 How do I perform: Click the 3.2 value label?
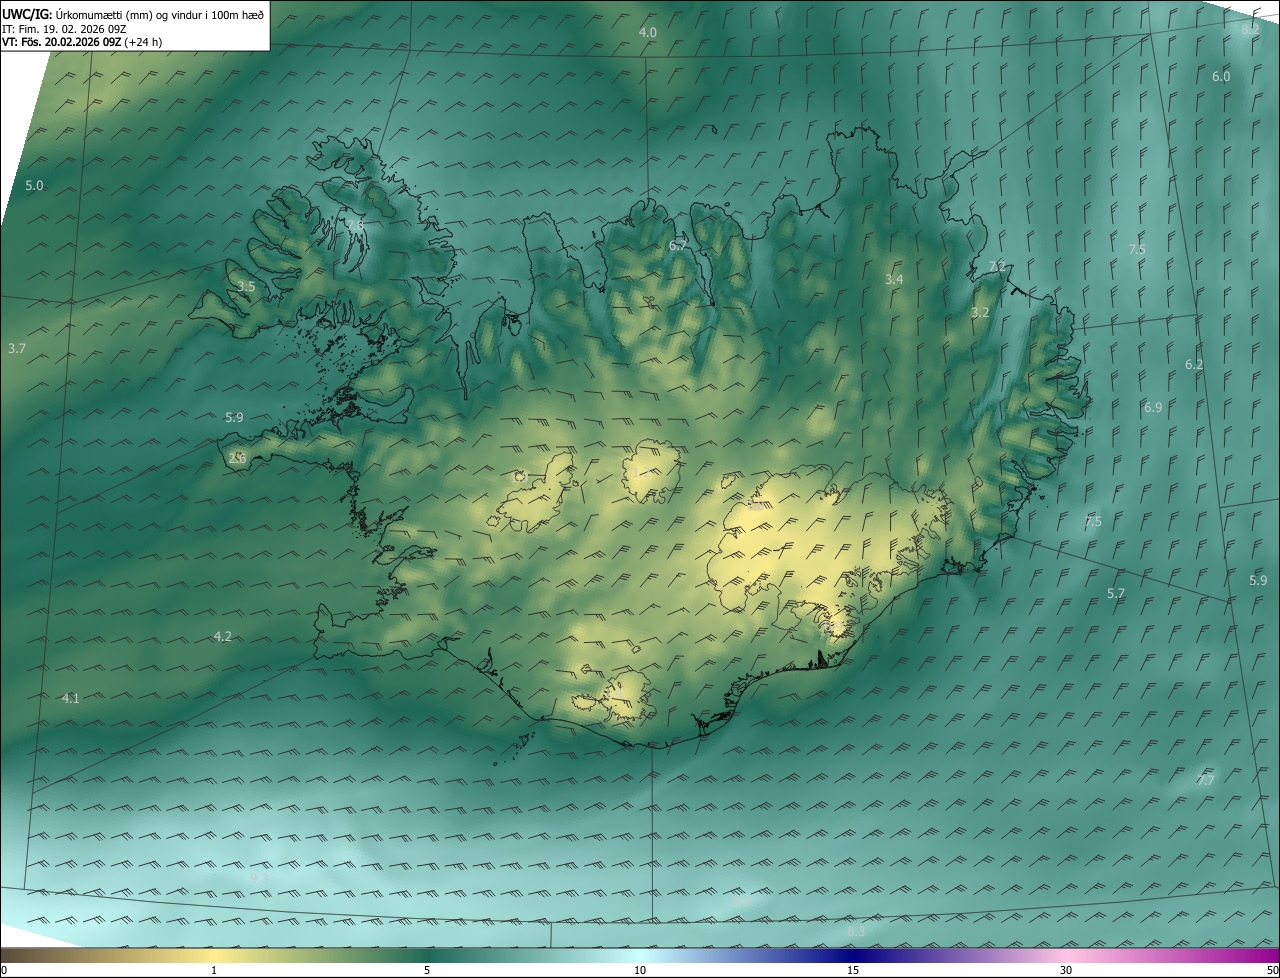pos(980,313)
